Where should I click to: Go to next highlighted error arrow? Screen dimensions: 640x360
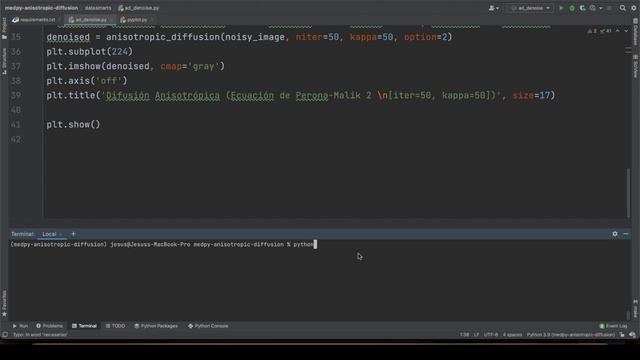point(626,31)
